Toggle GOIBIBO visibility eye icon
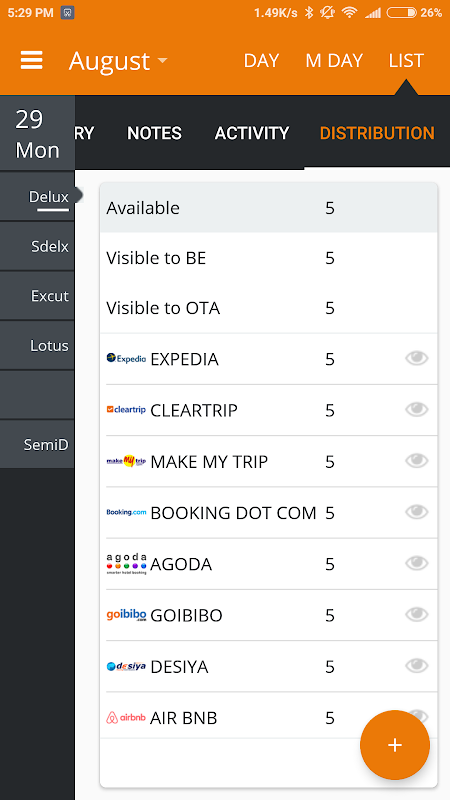The height and width of the screenshot is (800, 450). pos(417,614)
